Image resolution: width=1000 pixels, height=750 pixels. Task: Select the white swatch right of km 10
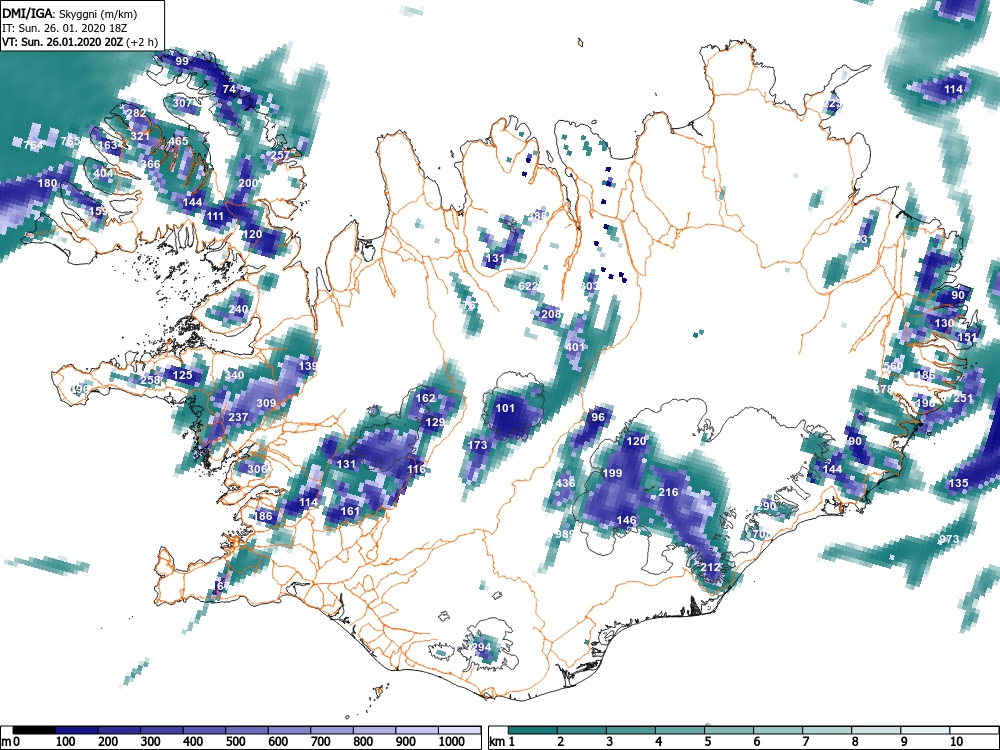(x=973, y=730)
